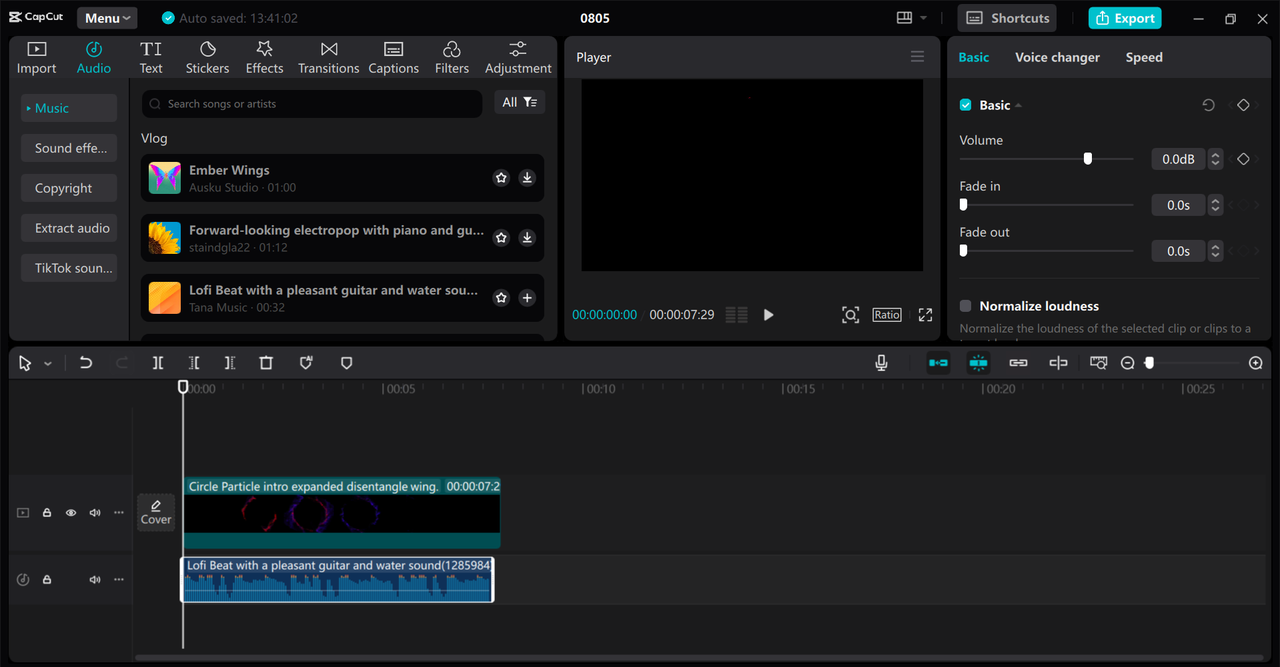
Task: Add Lofi Beat track to timeline
Action: (527, 298)
